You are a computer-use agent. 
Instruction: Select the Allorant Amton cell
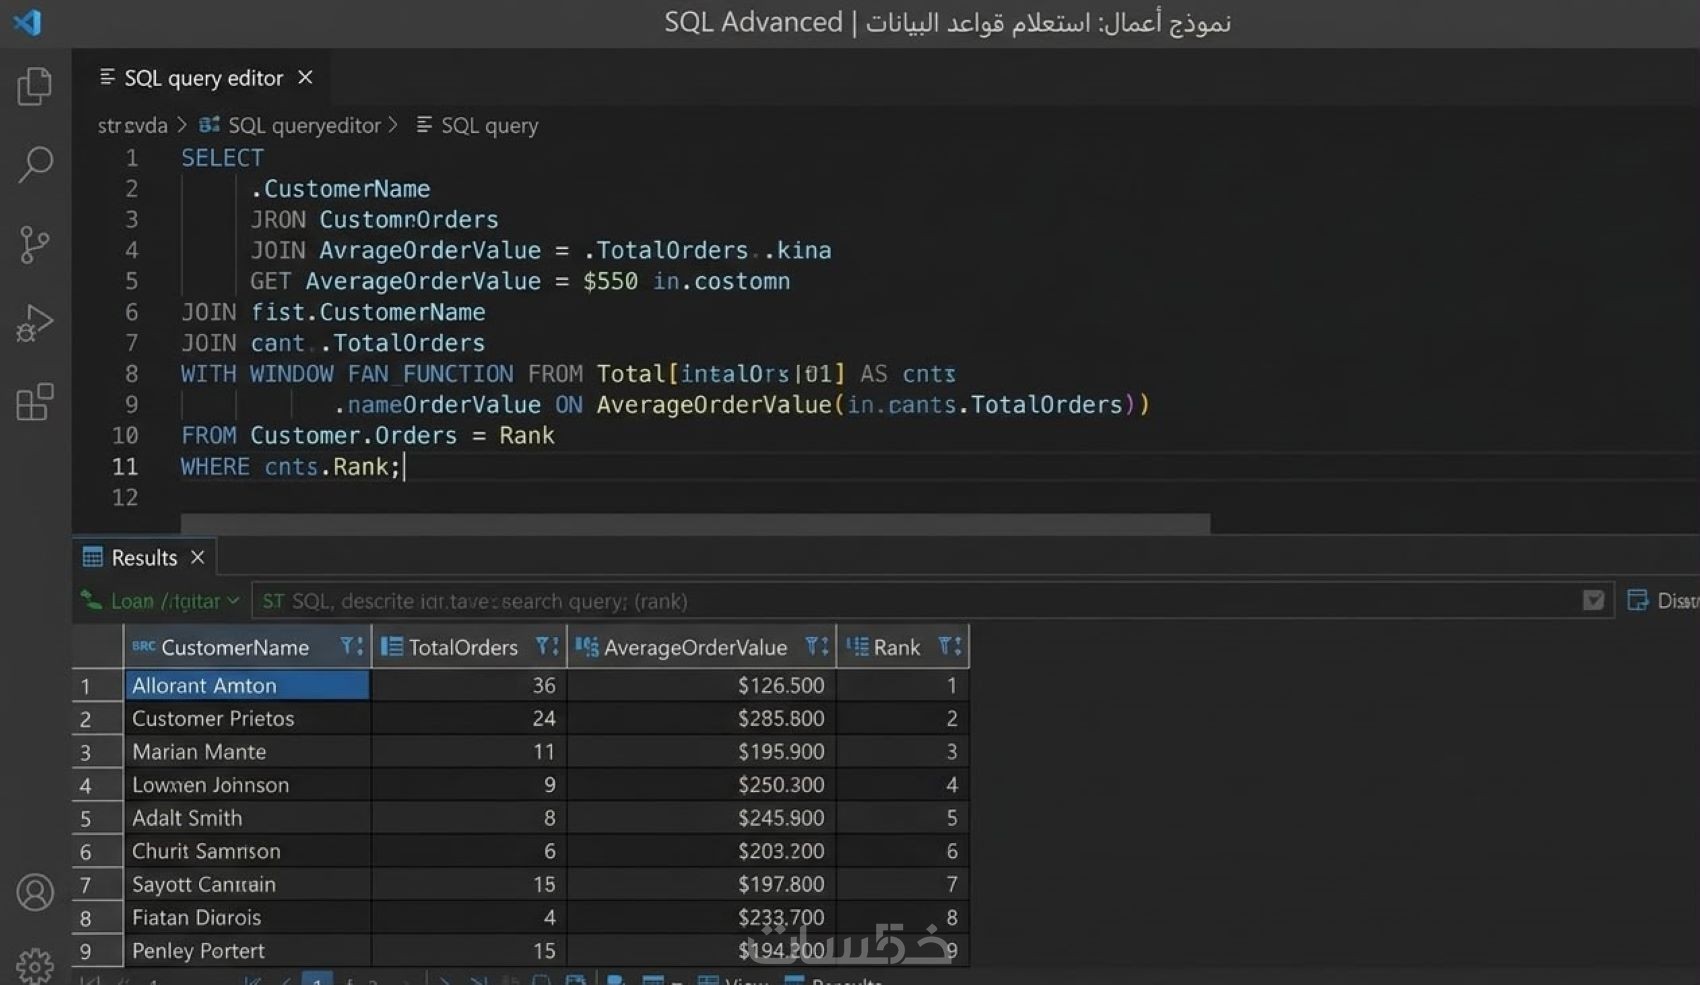[247, 685]
